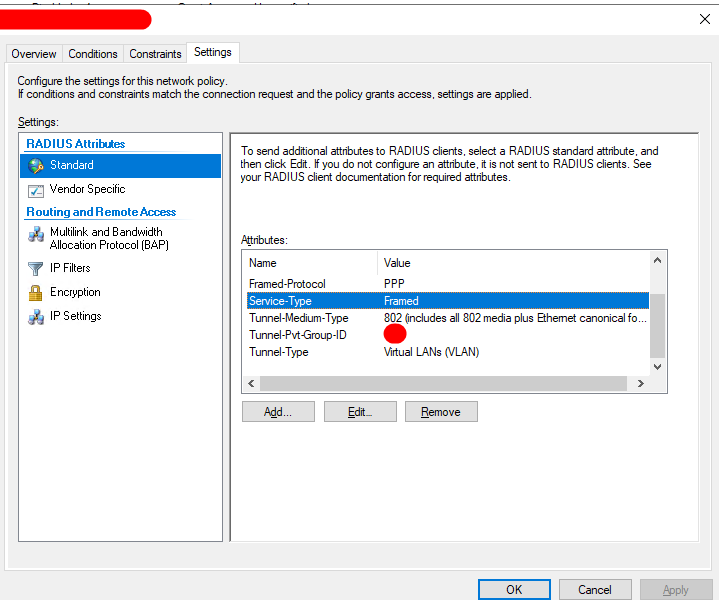Click horizontal scrollbar right arrow

(641, 383)
